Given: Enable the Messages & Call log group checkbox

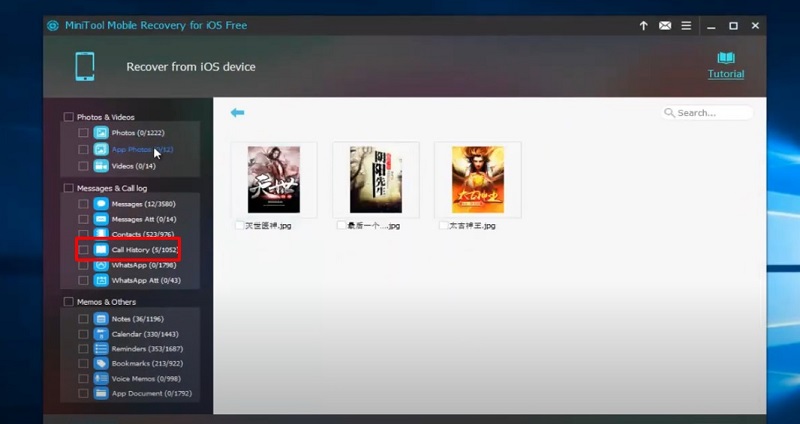Looking at the screenshot, I should click(x=69, y=188).
